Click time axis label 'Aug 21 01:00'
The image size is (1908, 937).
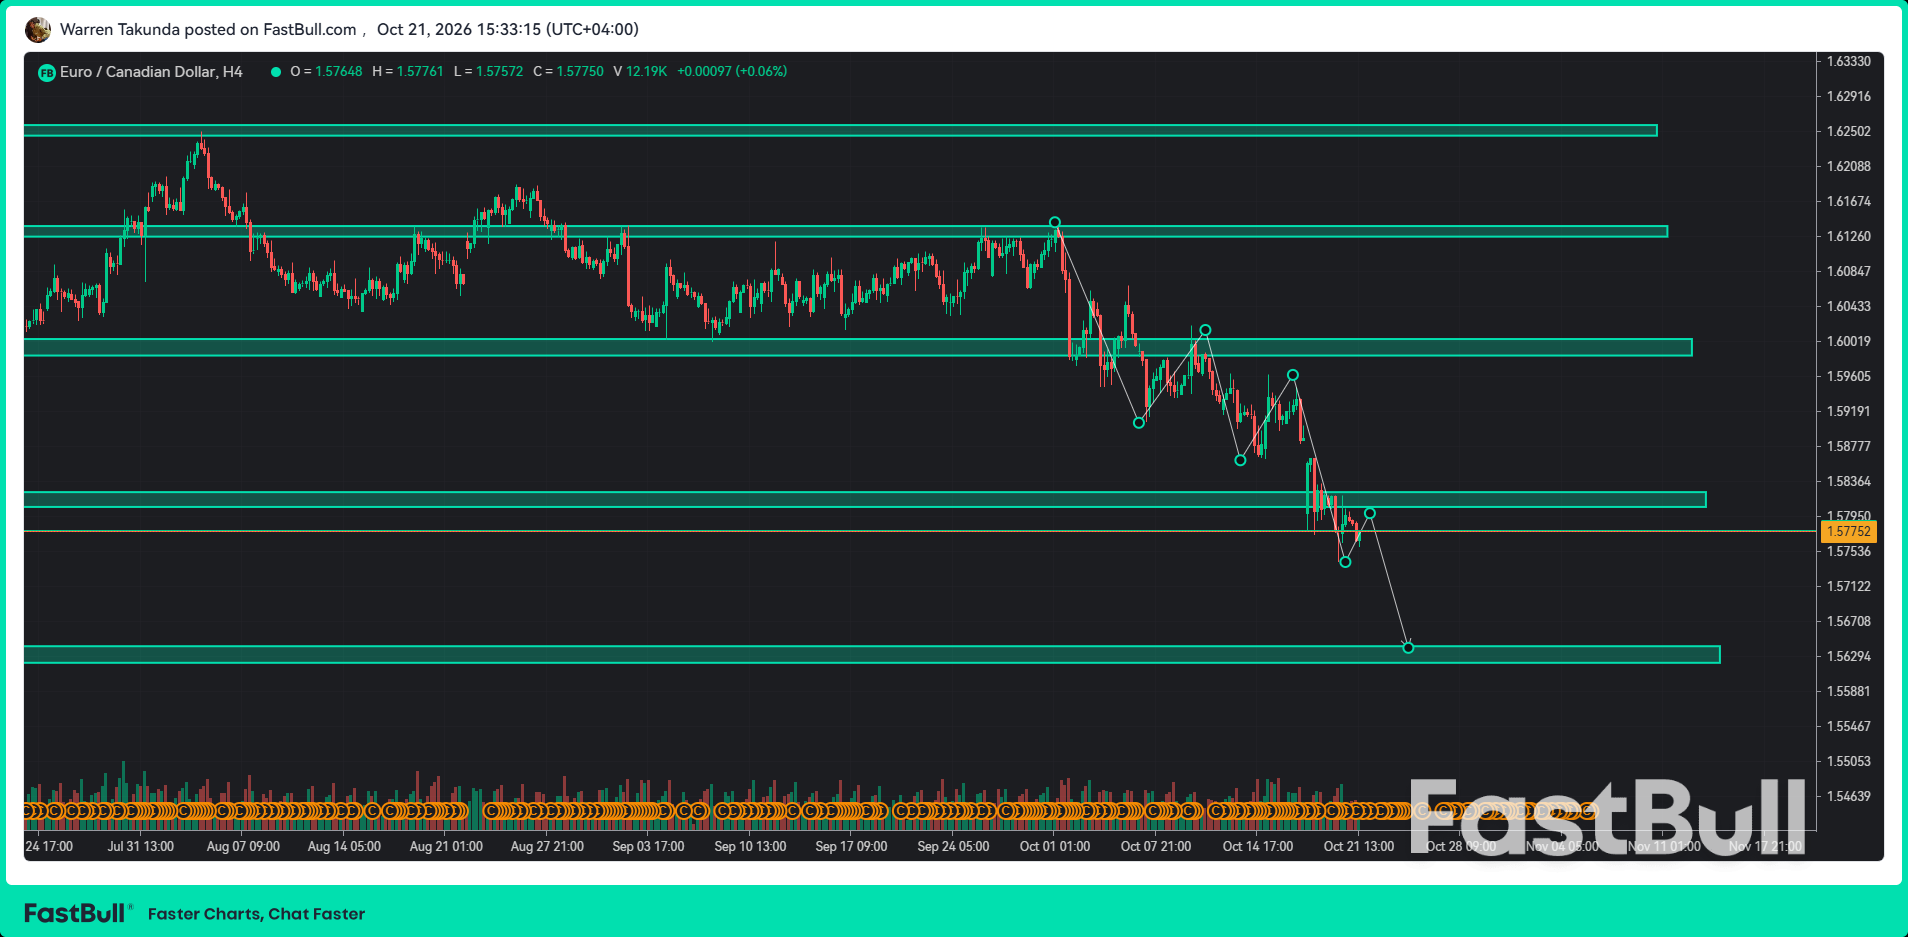pyautogui.click(x=446, y=846)
